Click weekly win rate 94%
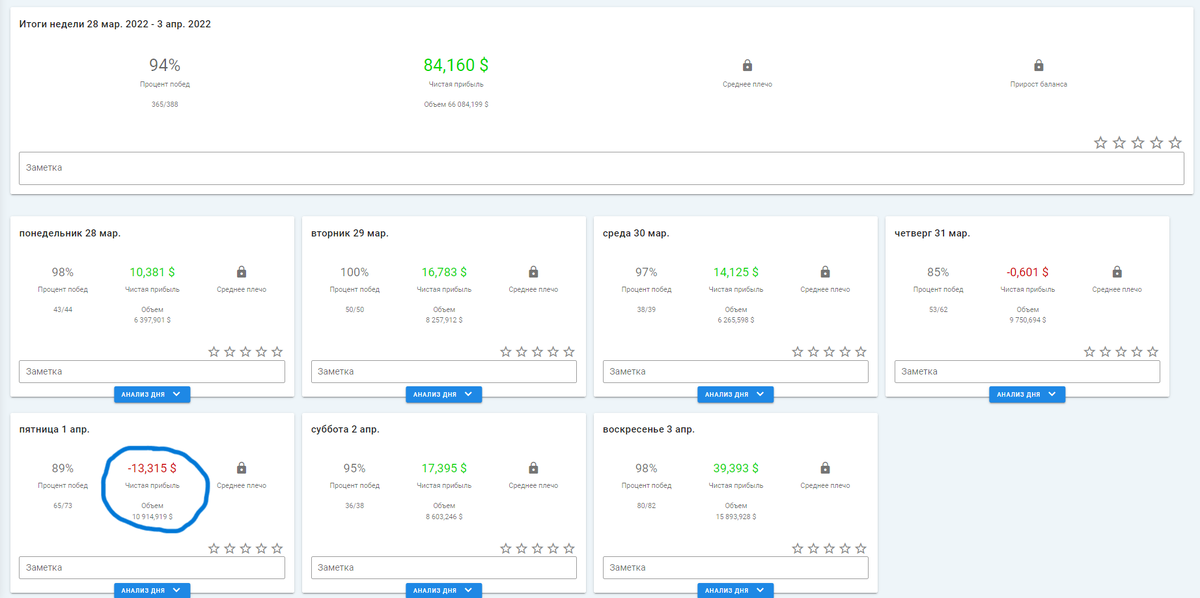The width and height of the screenshot is (1200, 598). [165, 65]
